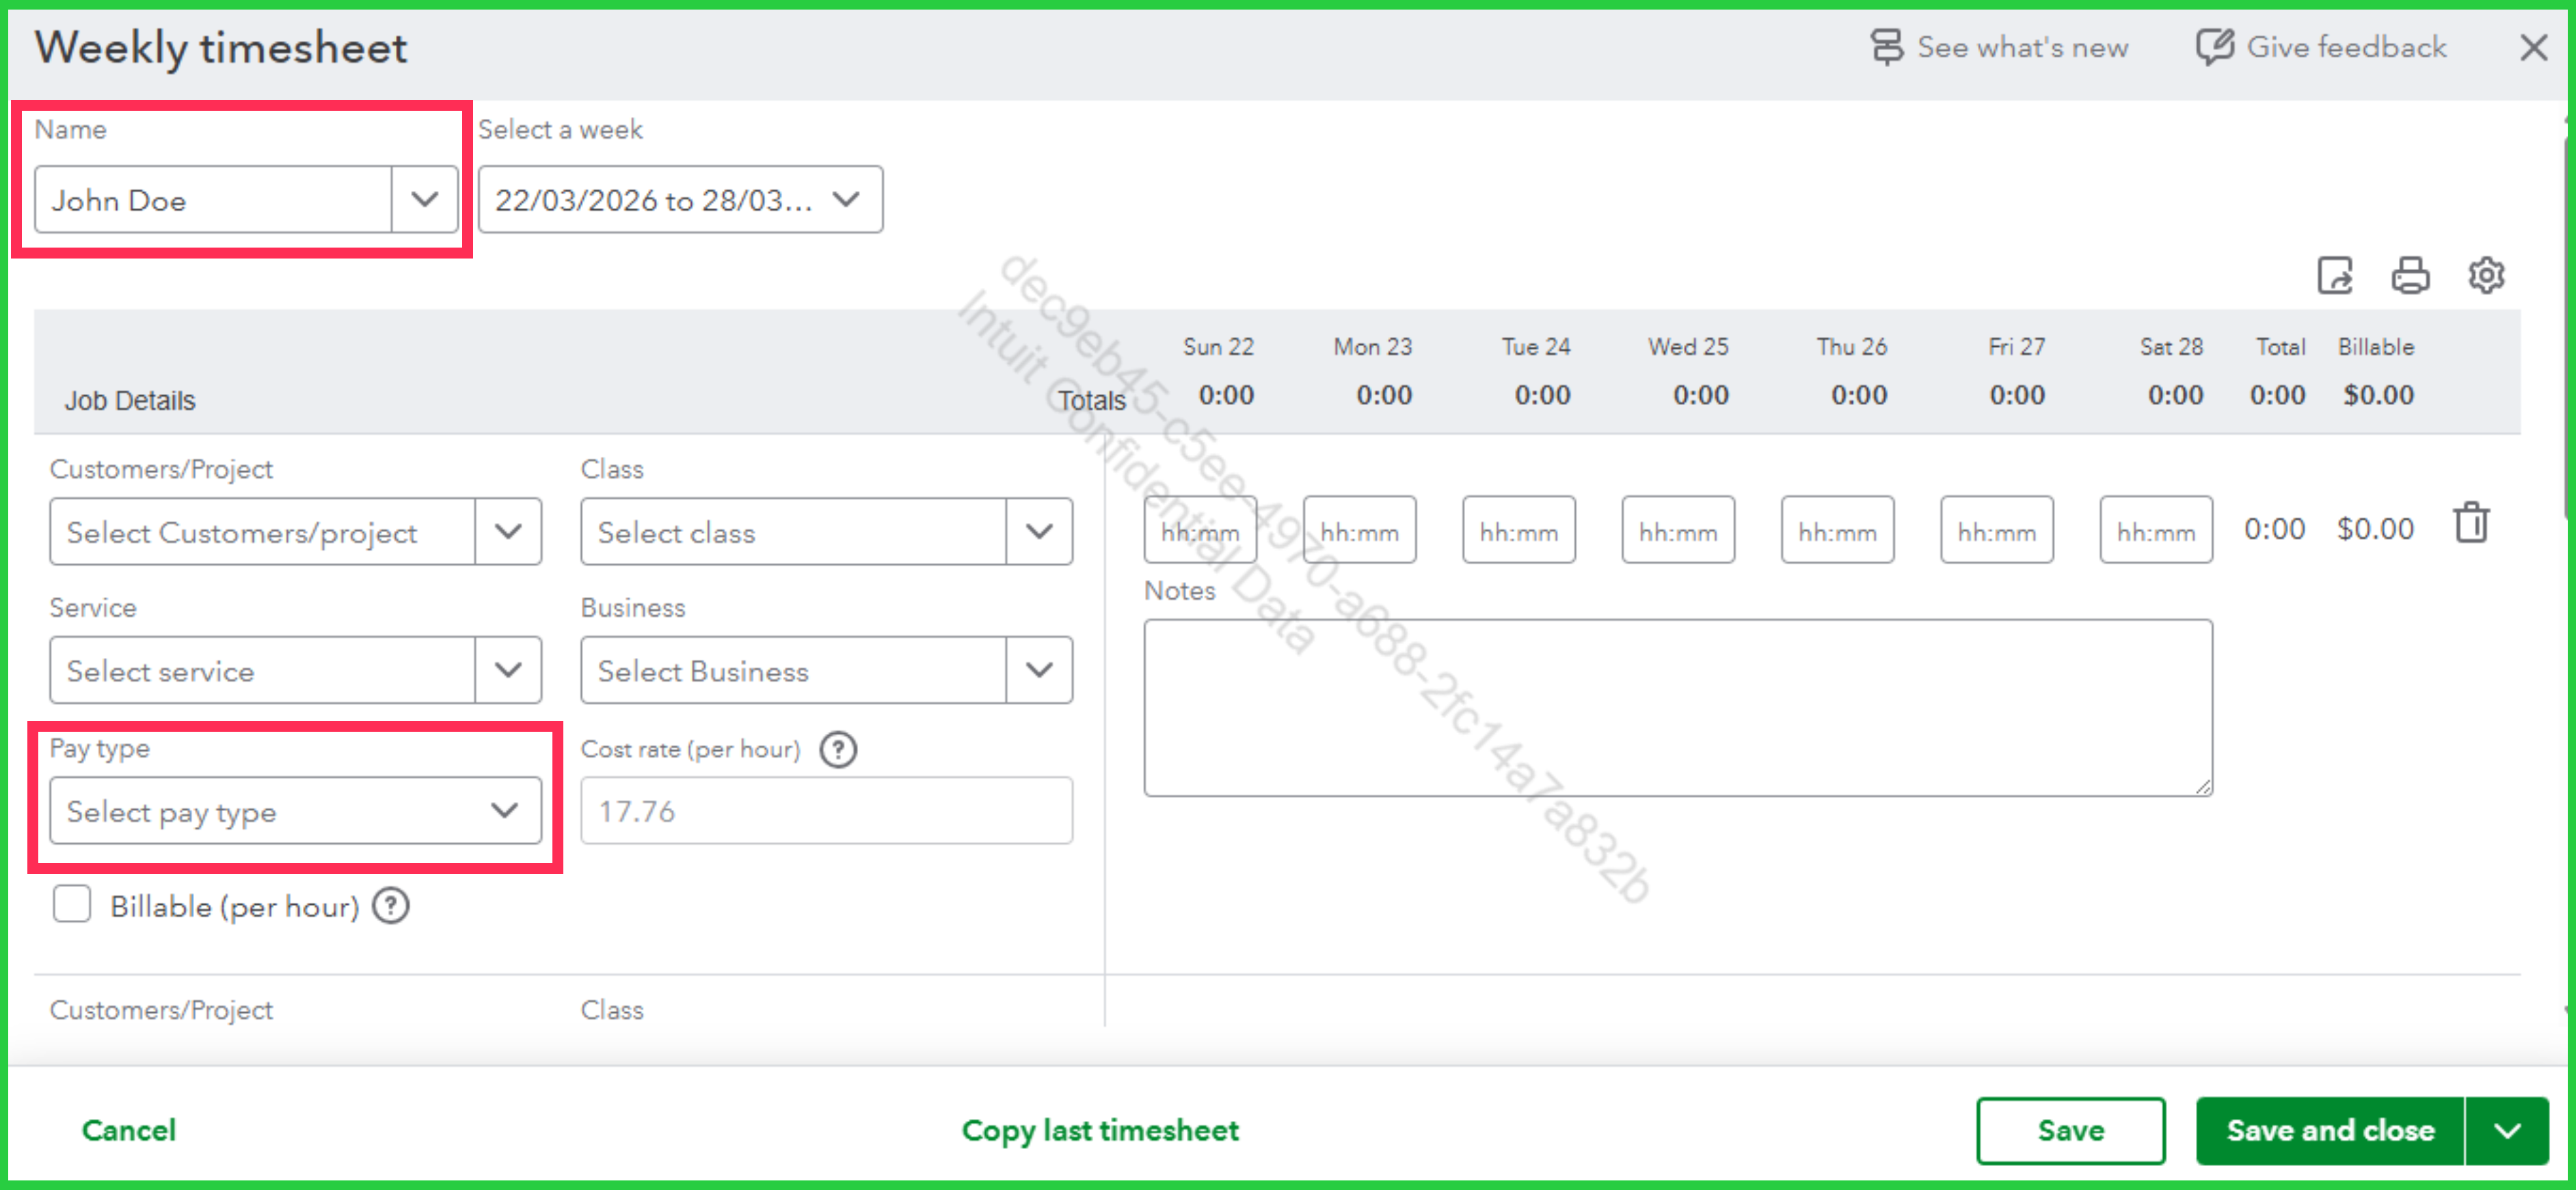Click the print timesheet icon
This screenshot has width=2576, height=1190.
[x=2409, y=275]
